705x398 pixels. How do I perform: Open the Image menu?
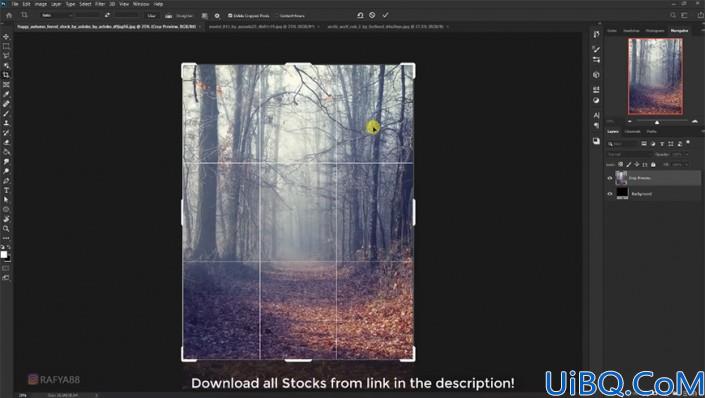point(40,4)
